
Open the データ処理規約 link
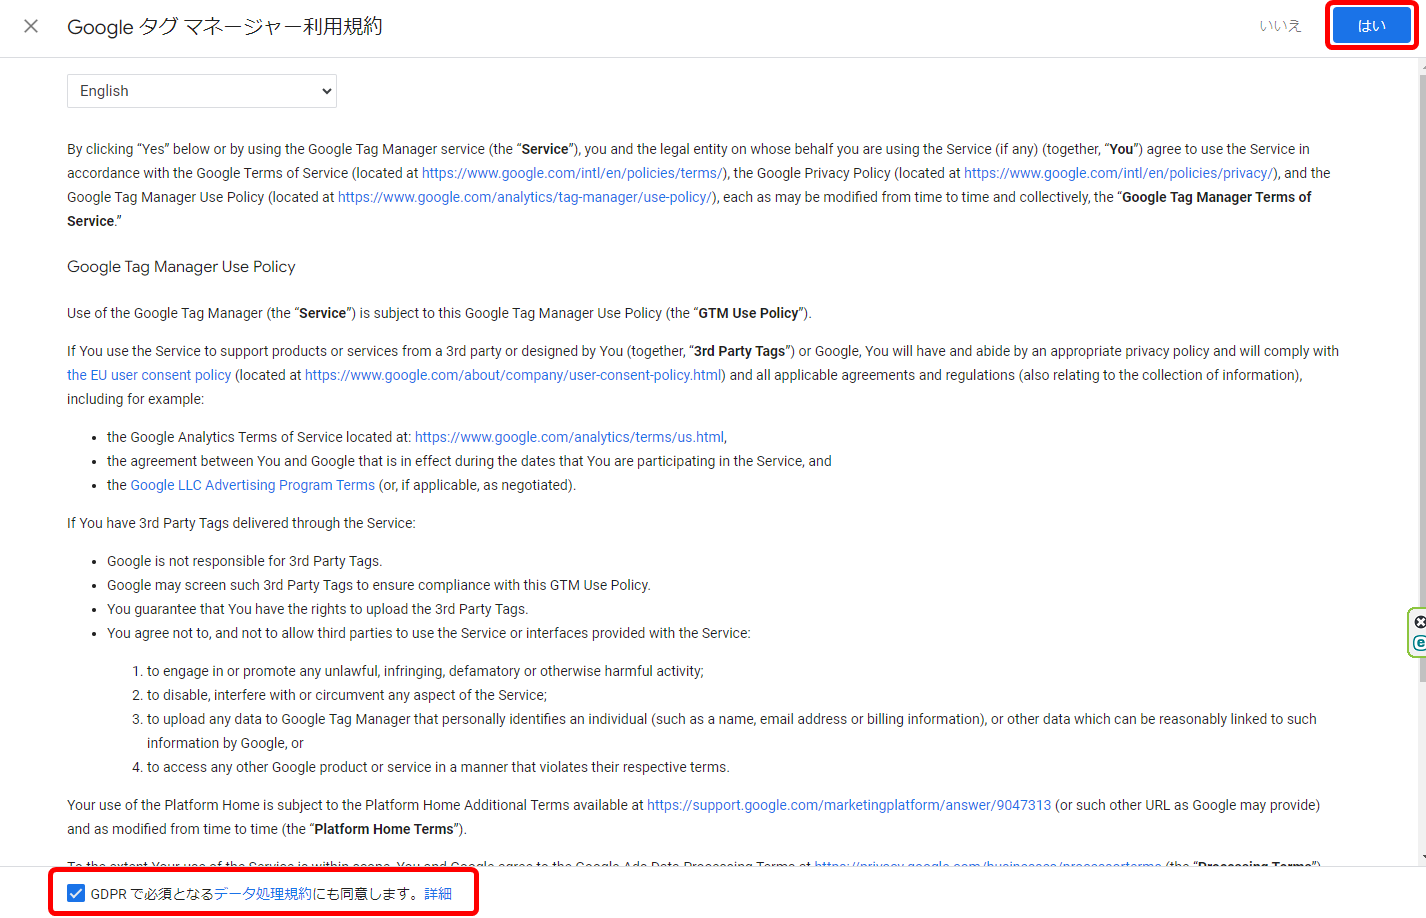pos(264,893)
